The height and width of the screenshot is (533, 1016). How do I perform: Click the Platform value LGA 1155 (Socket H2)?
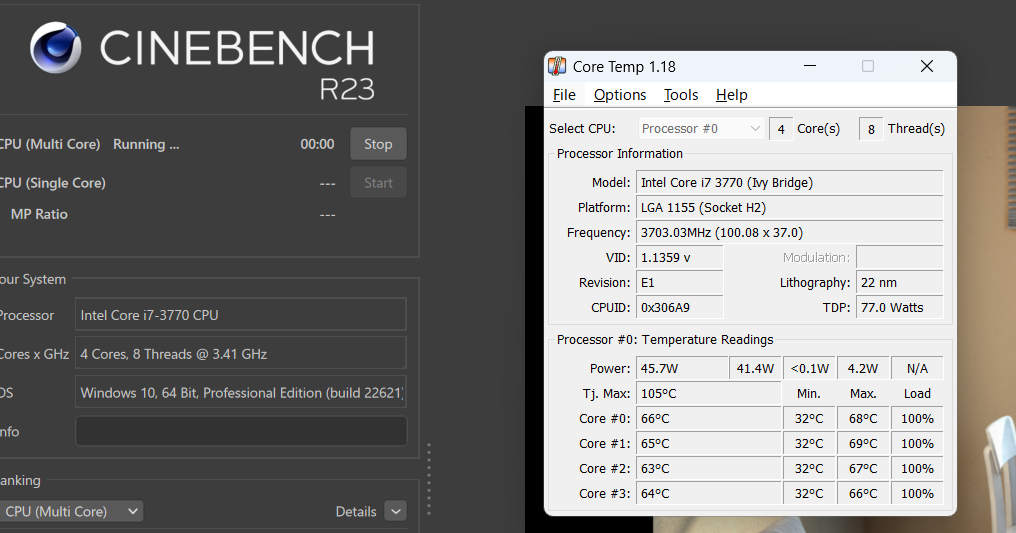pos(789,208)
